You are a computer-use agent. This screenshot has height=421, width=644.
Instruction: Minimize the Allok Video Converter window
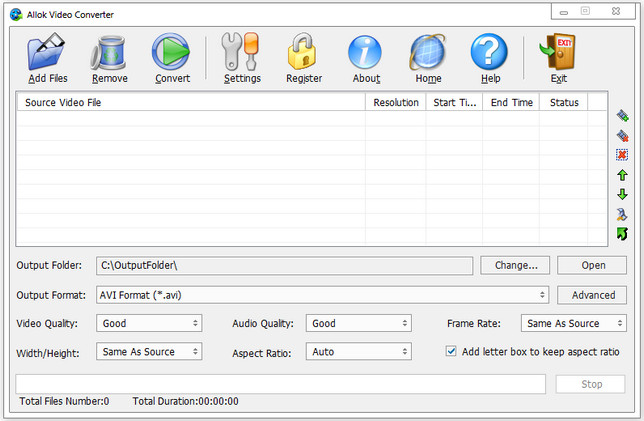564,12
